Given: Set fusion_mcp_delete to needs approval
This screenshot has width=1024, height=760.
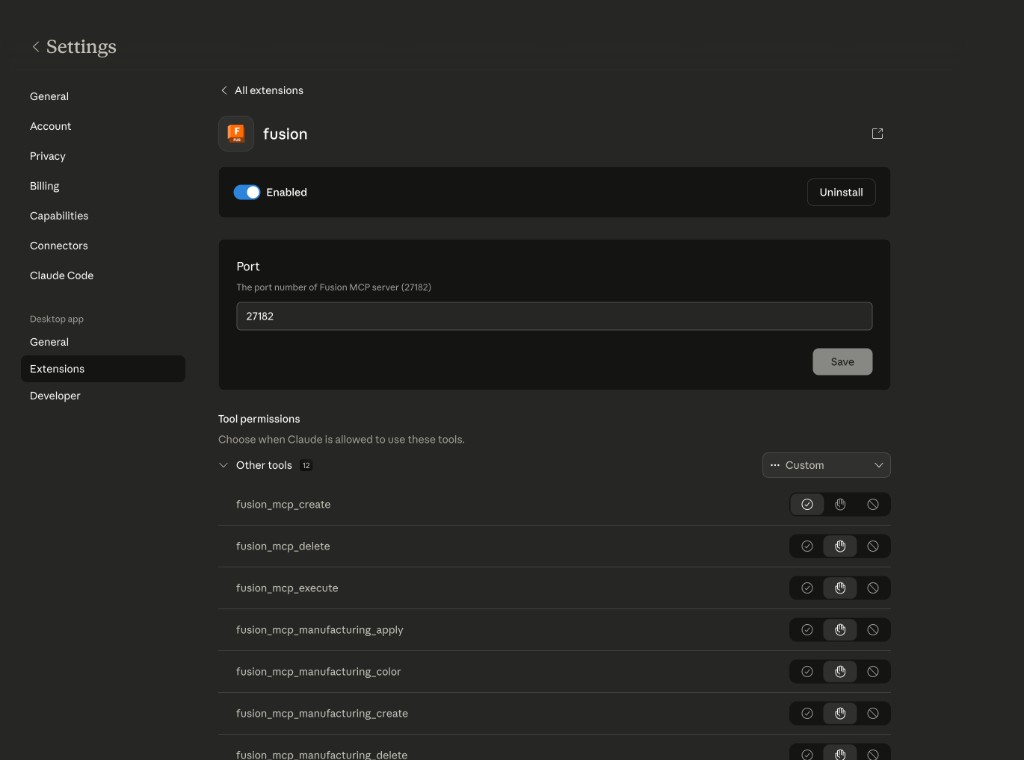Looking at the screenshot, I should (840, 546).
